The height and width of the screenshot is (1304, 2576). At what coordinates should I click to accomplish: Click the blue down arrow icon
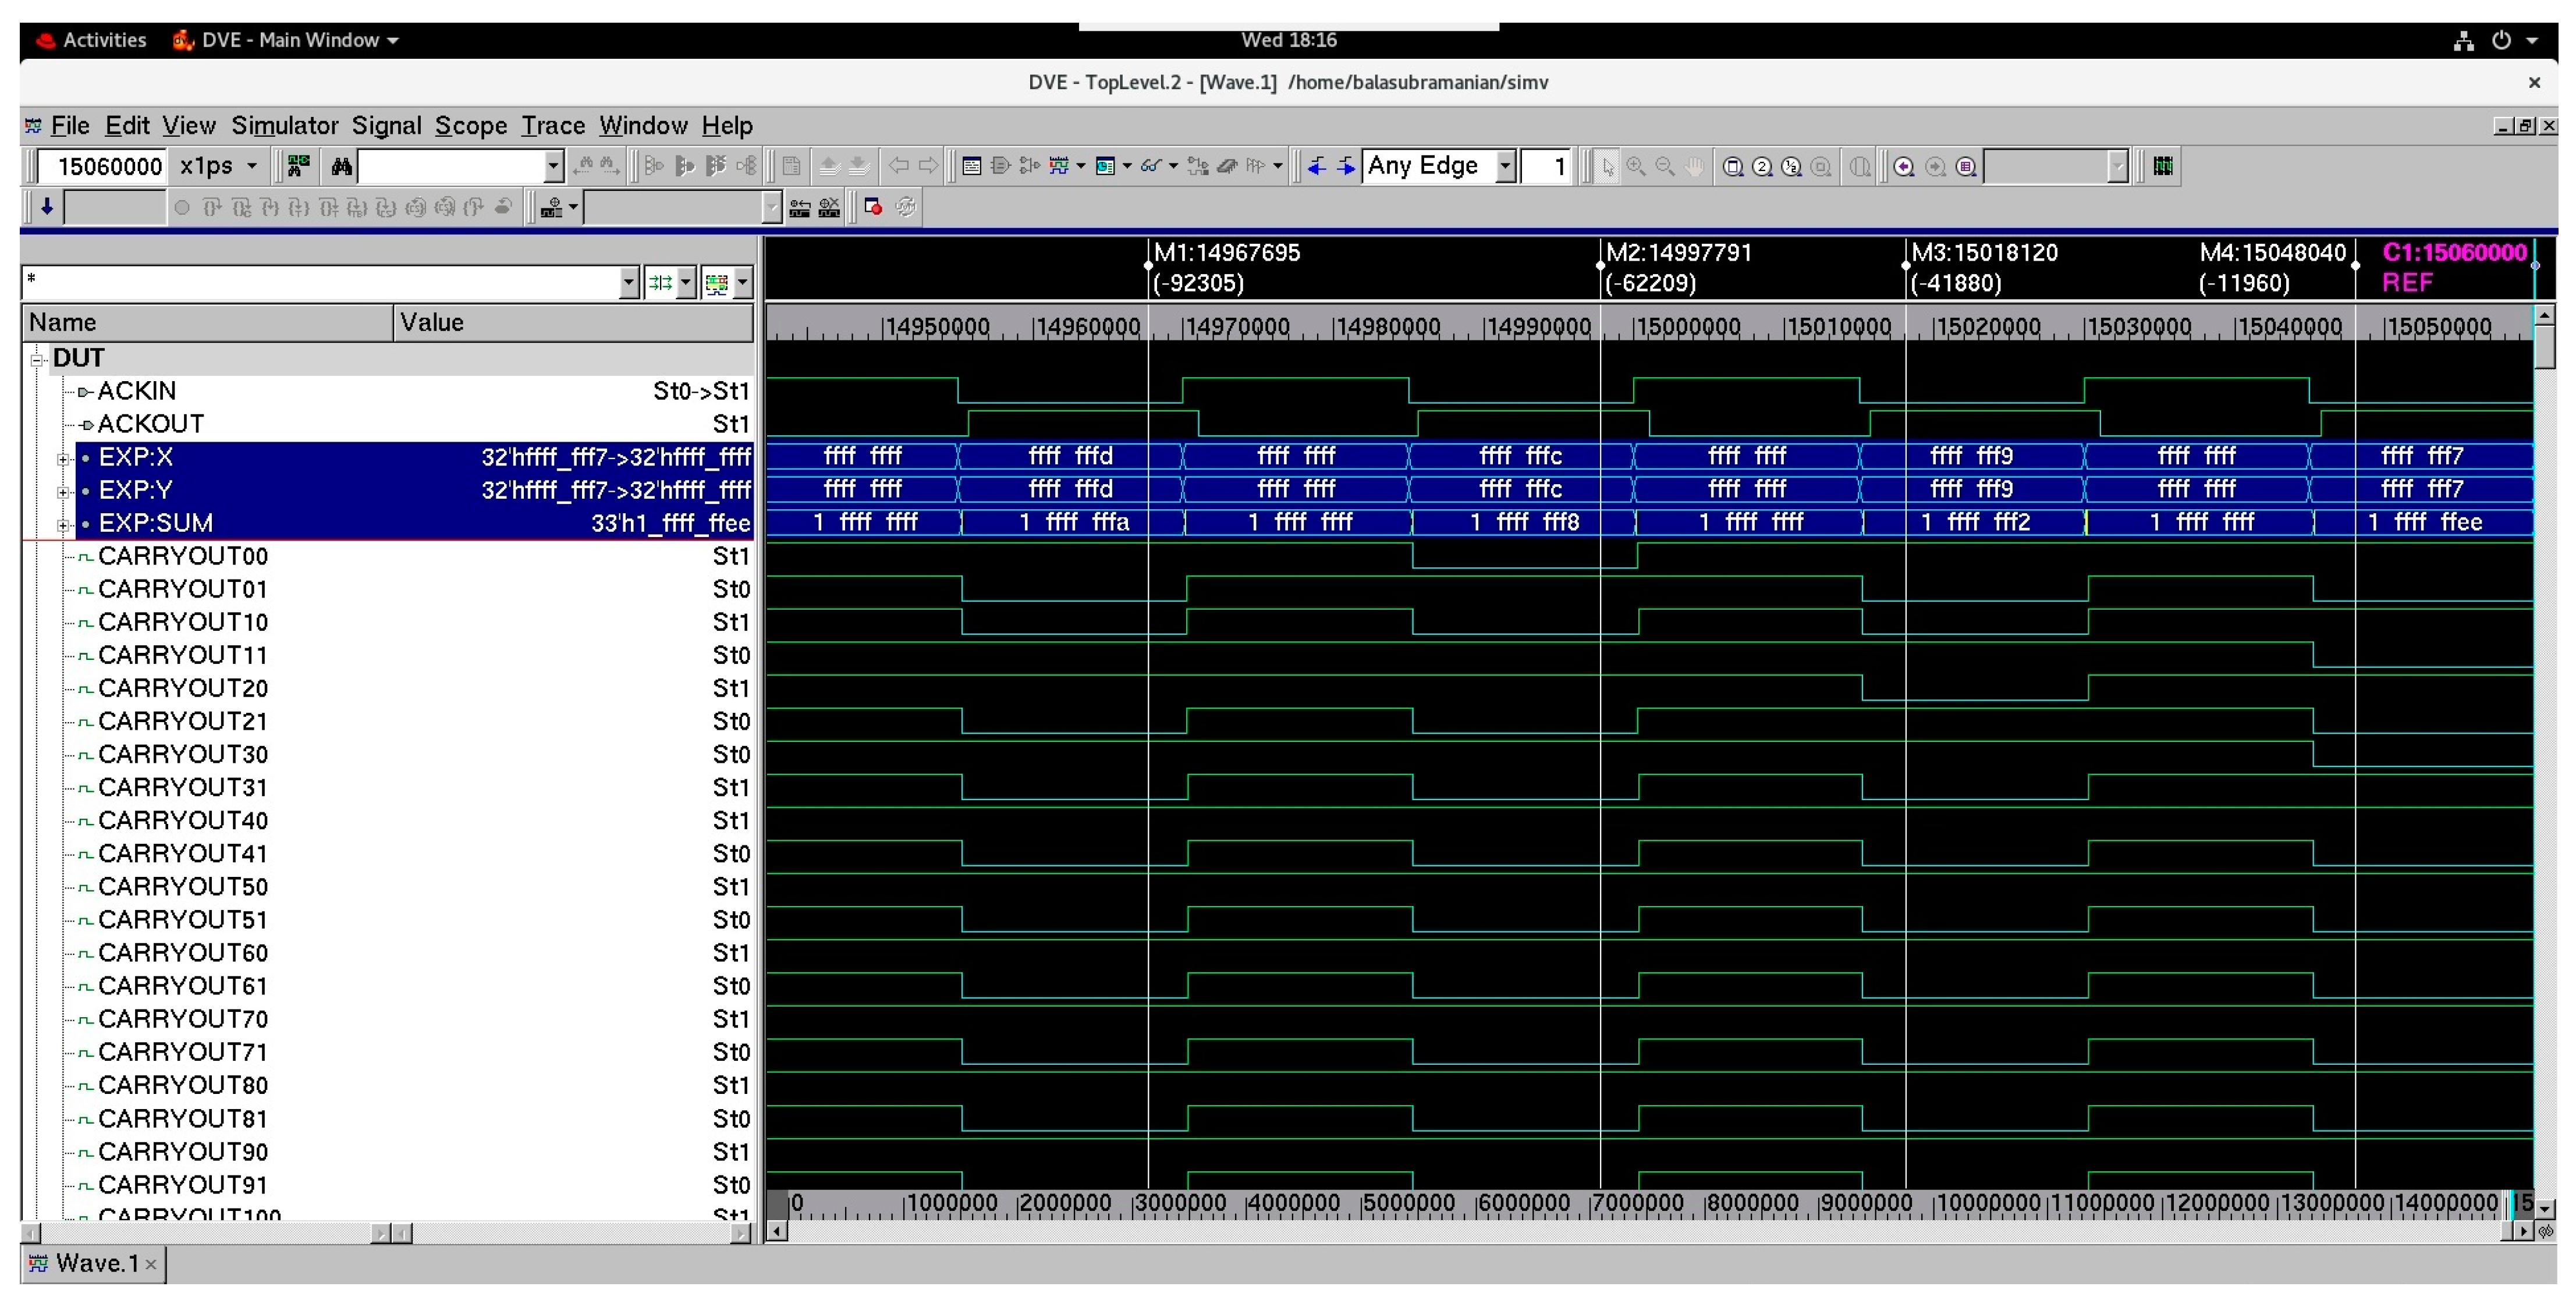pos(46,207)
